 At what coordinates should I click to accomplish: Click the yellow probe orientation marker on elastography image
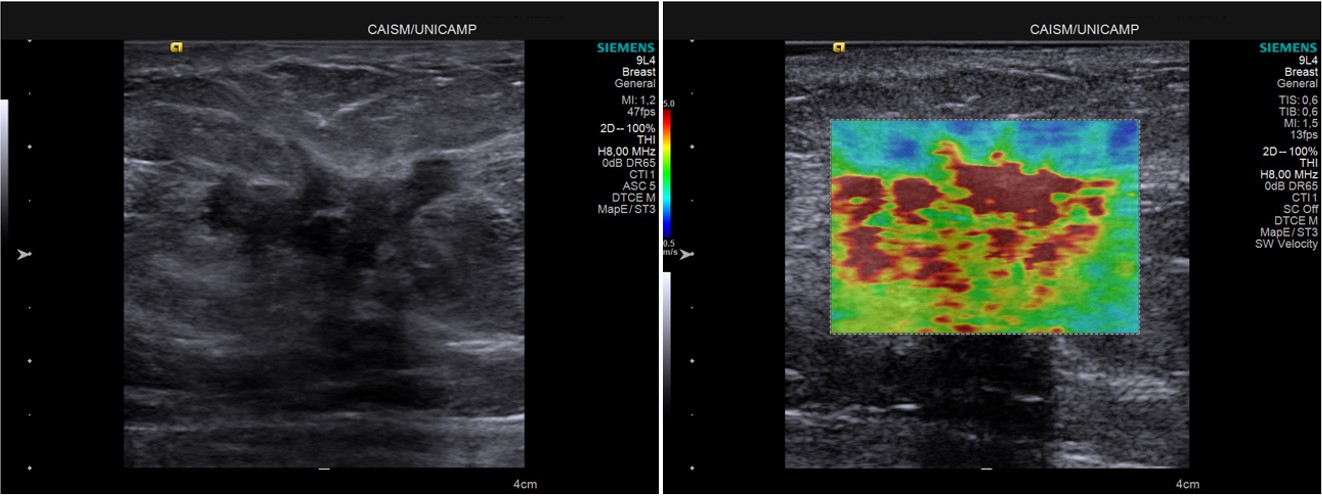pos(838,46)
